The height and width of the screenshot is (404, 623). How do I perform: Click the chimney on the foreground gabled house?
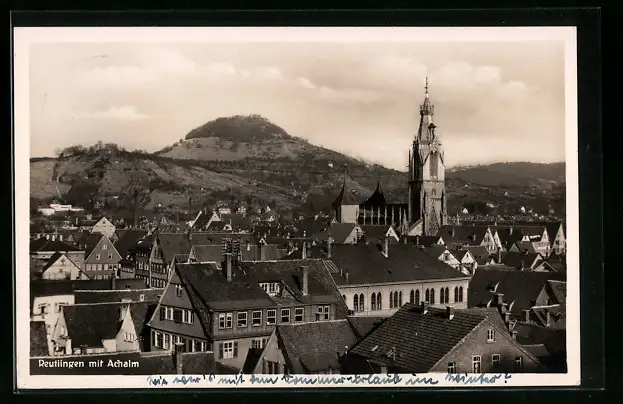(x=228, y=265)
